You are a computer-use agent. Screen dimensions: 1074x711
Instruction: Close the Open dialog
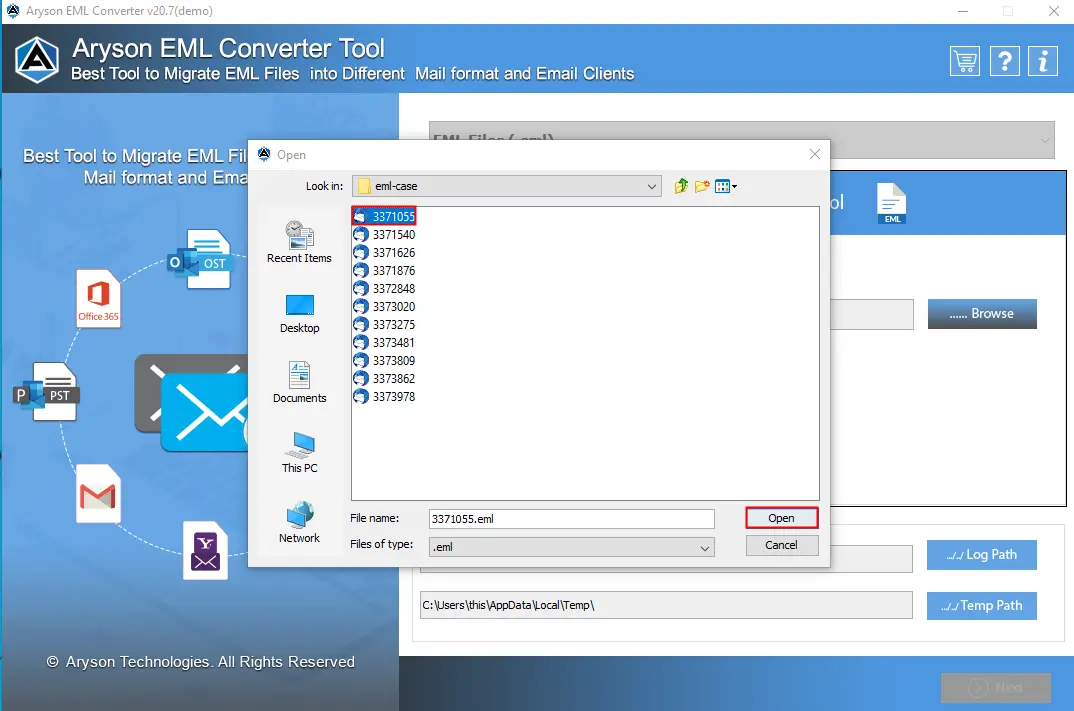[814, 154]
